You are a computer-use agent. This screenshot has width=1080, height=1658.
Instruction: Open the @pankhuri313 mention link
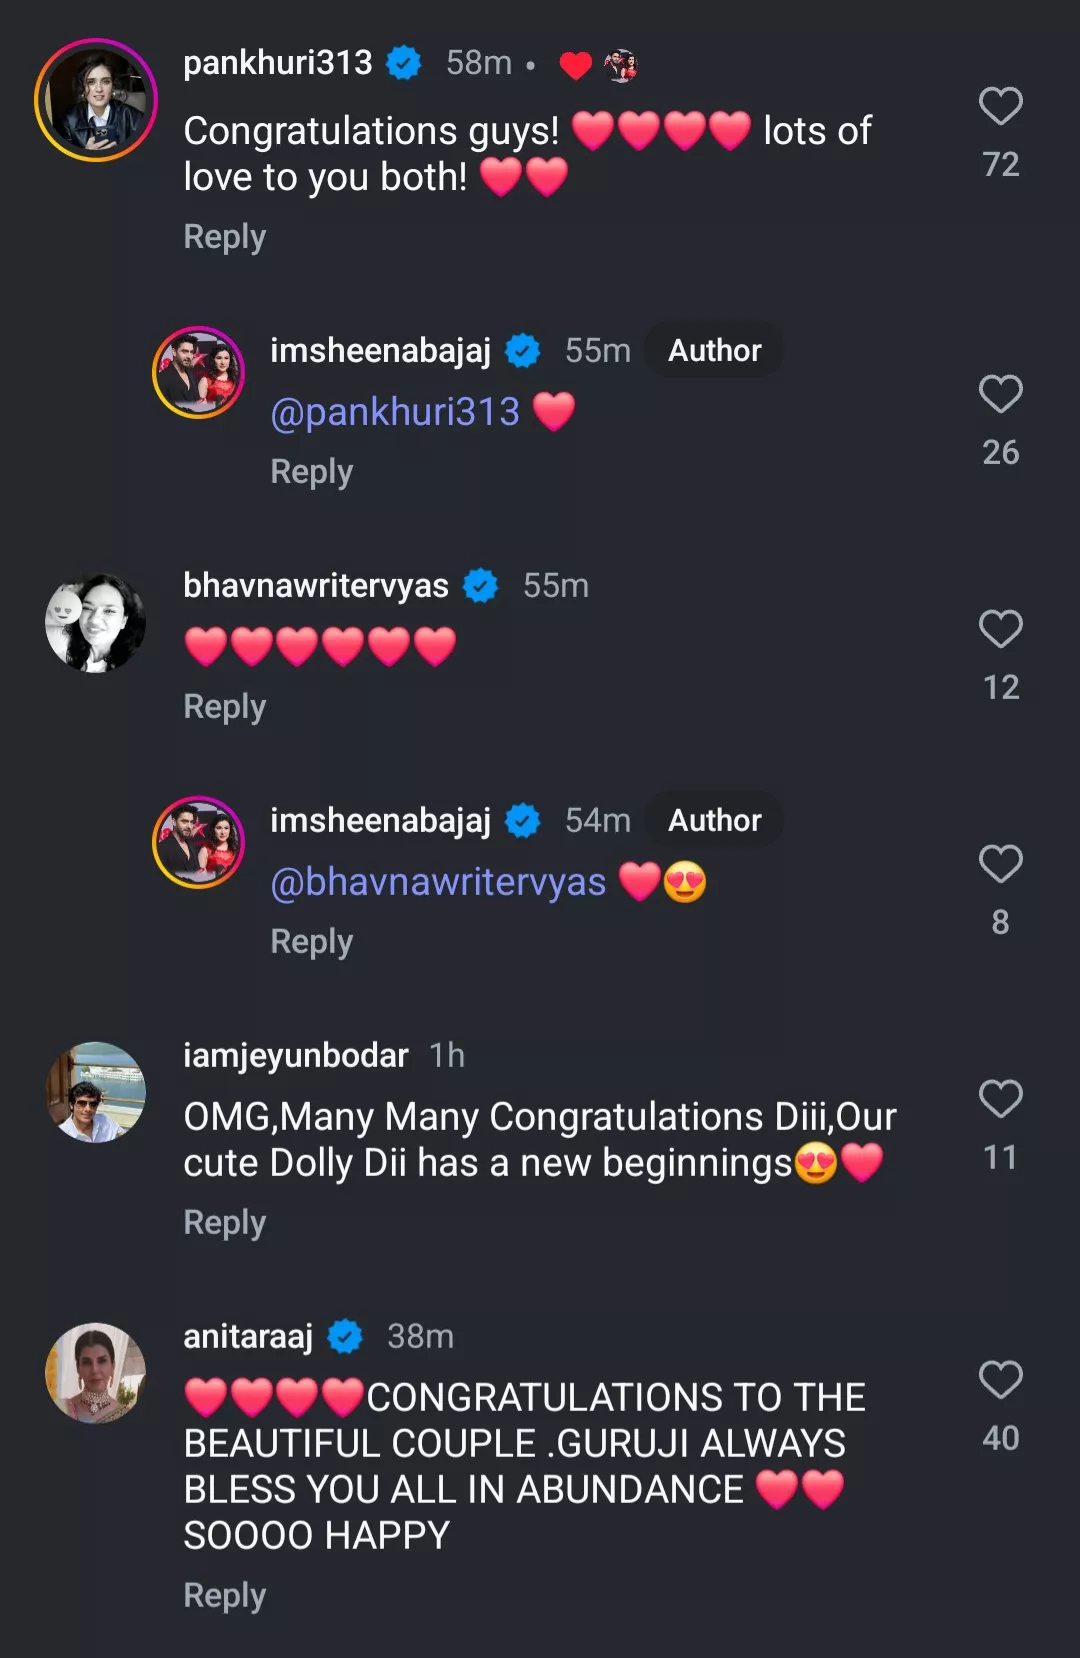tap(395, 412)
